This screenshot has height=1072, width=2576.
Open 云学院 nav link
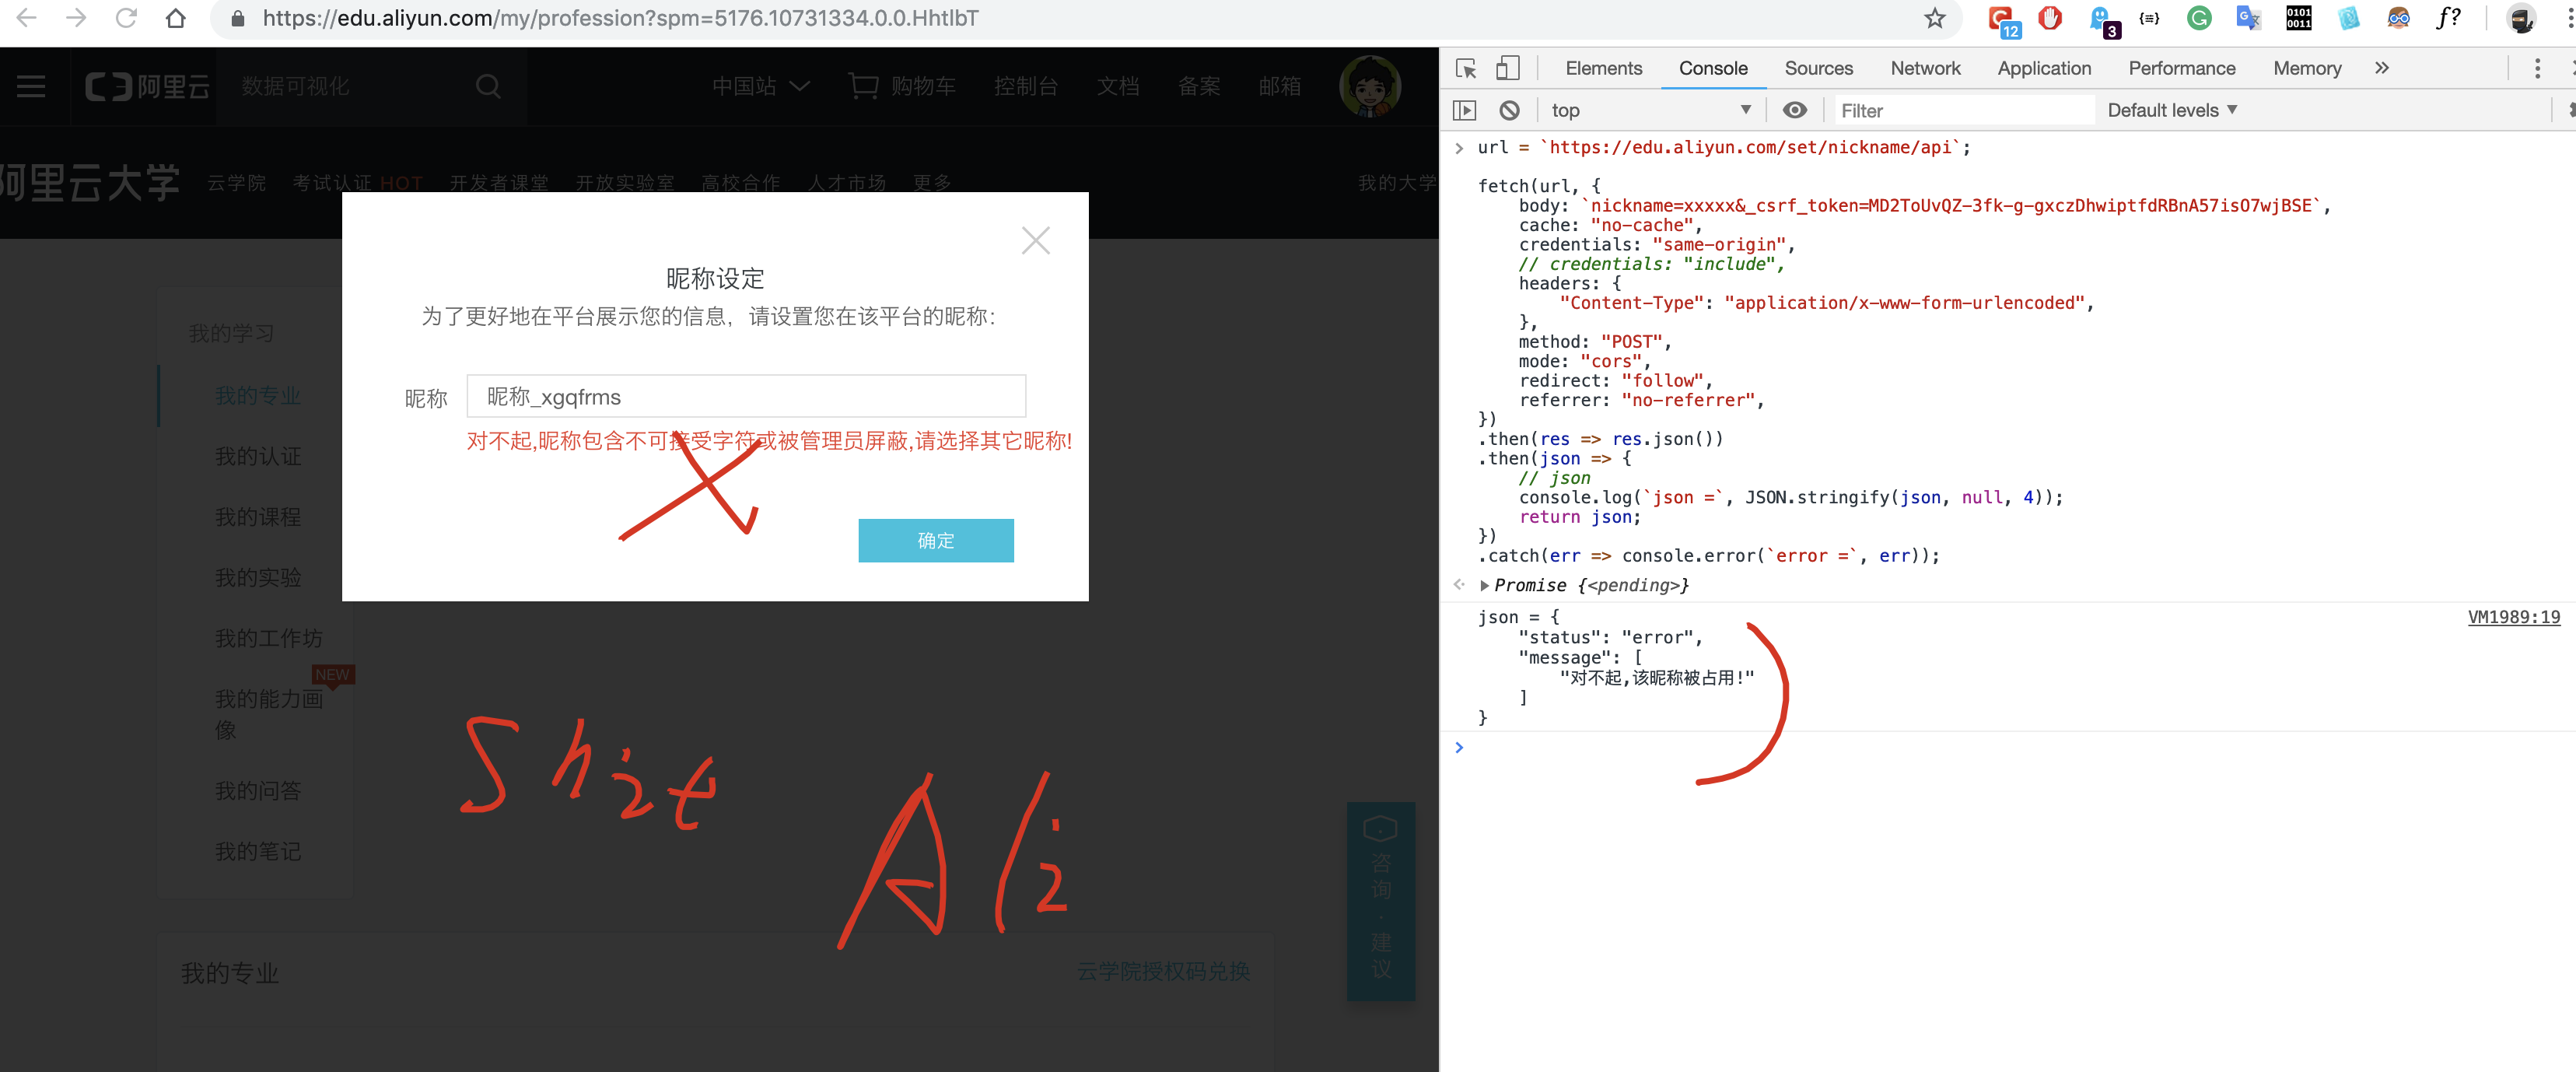point(237,182)
